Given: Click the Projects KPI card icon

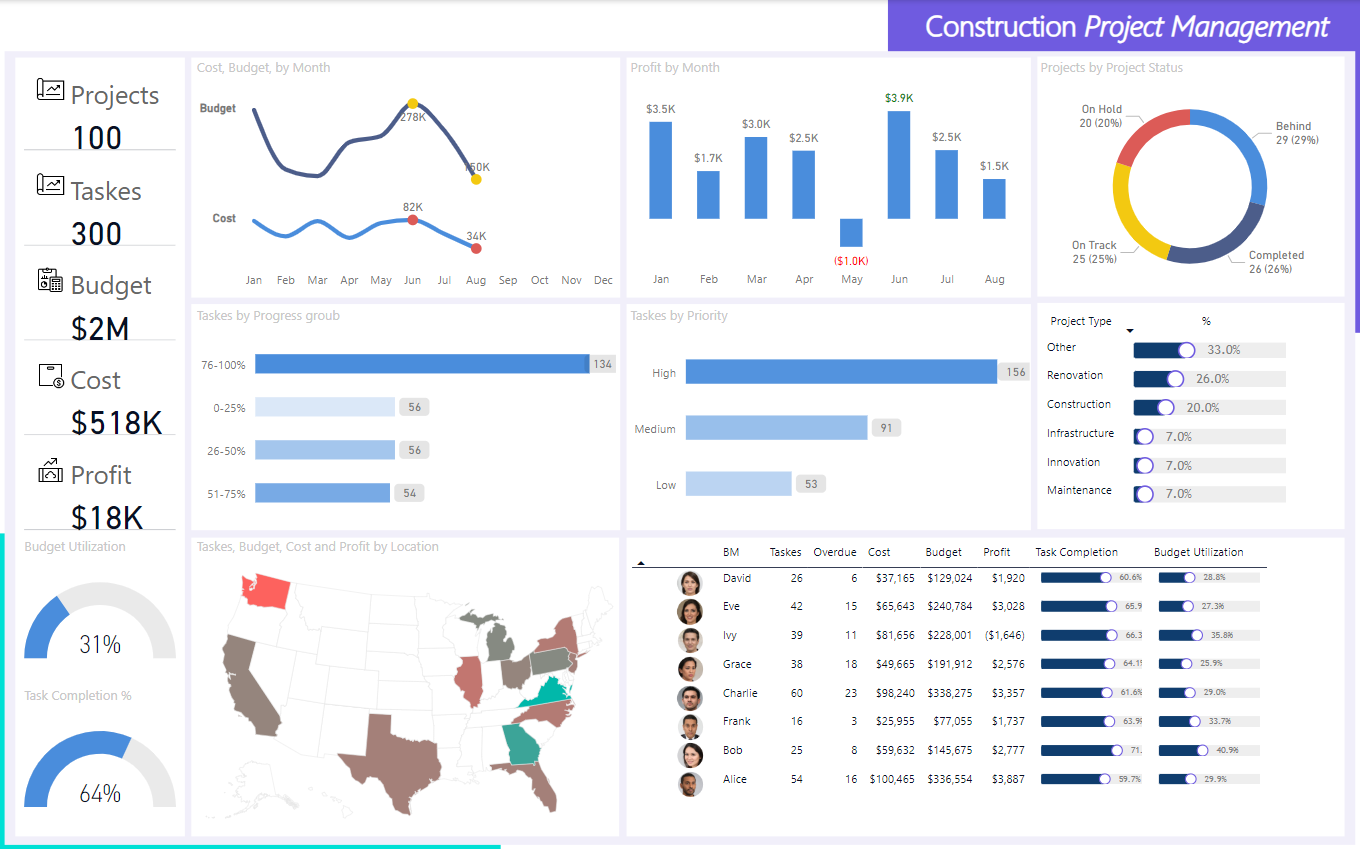Looking at the screenshot, I should point(50,90).
